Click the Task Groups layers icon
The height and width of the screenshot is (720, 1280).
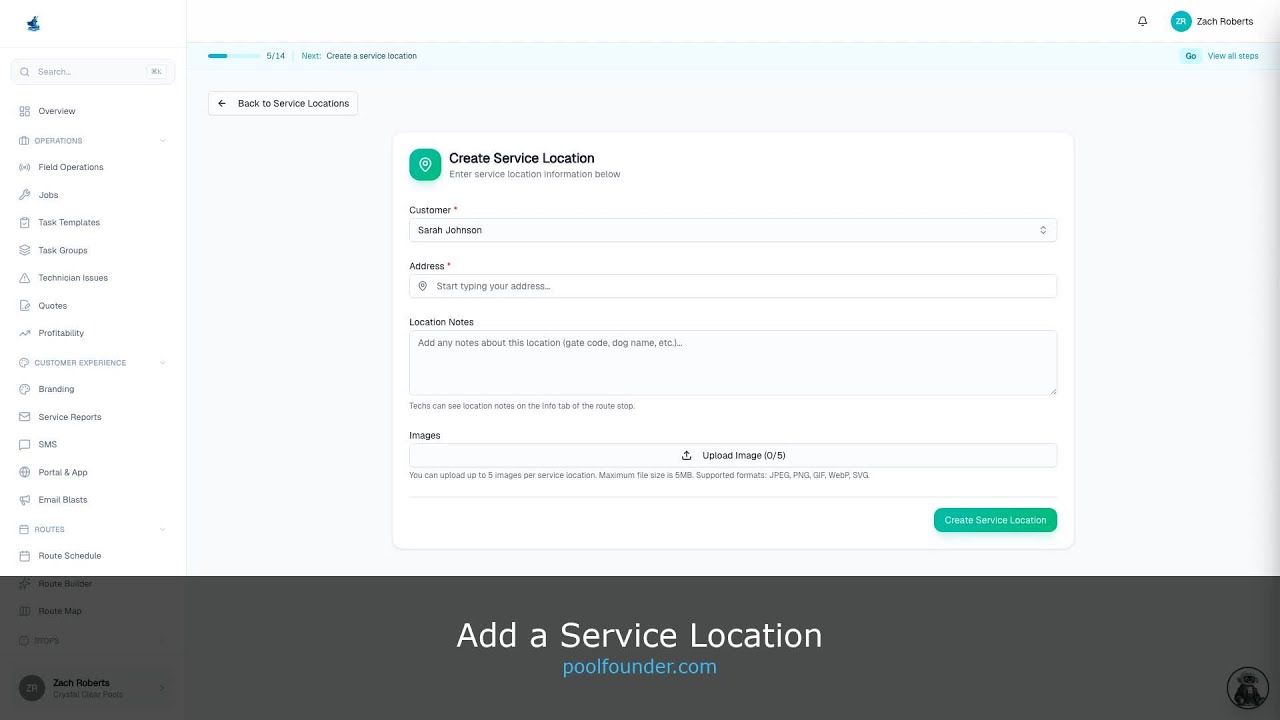pyautogui.click(x=25, y=250)
